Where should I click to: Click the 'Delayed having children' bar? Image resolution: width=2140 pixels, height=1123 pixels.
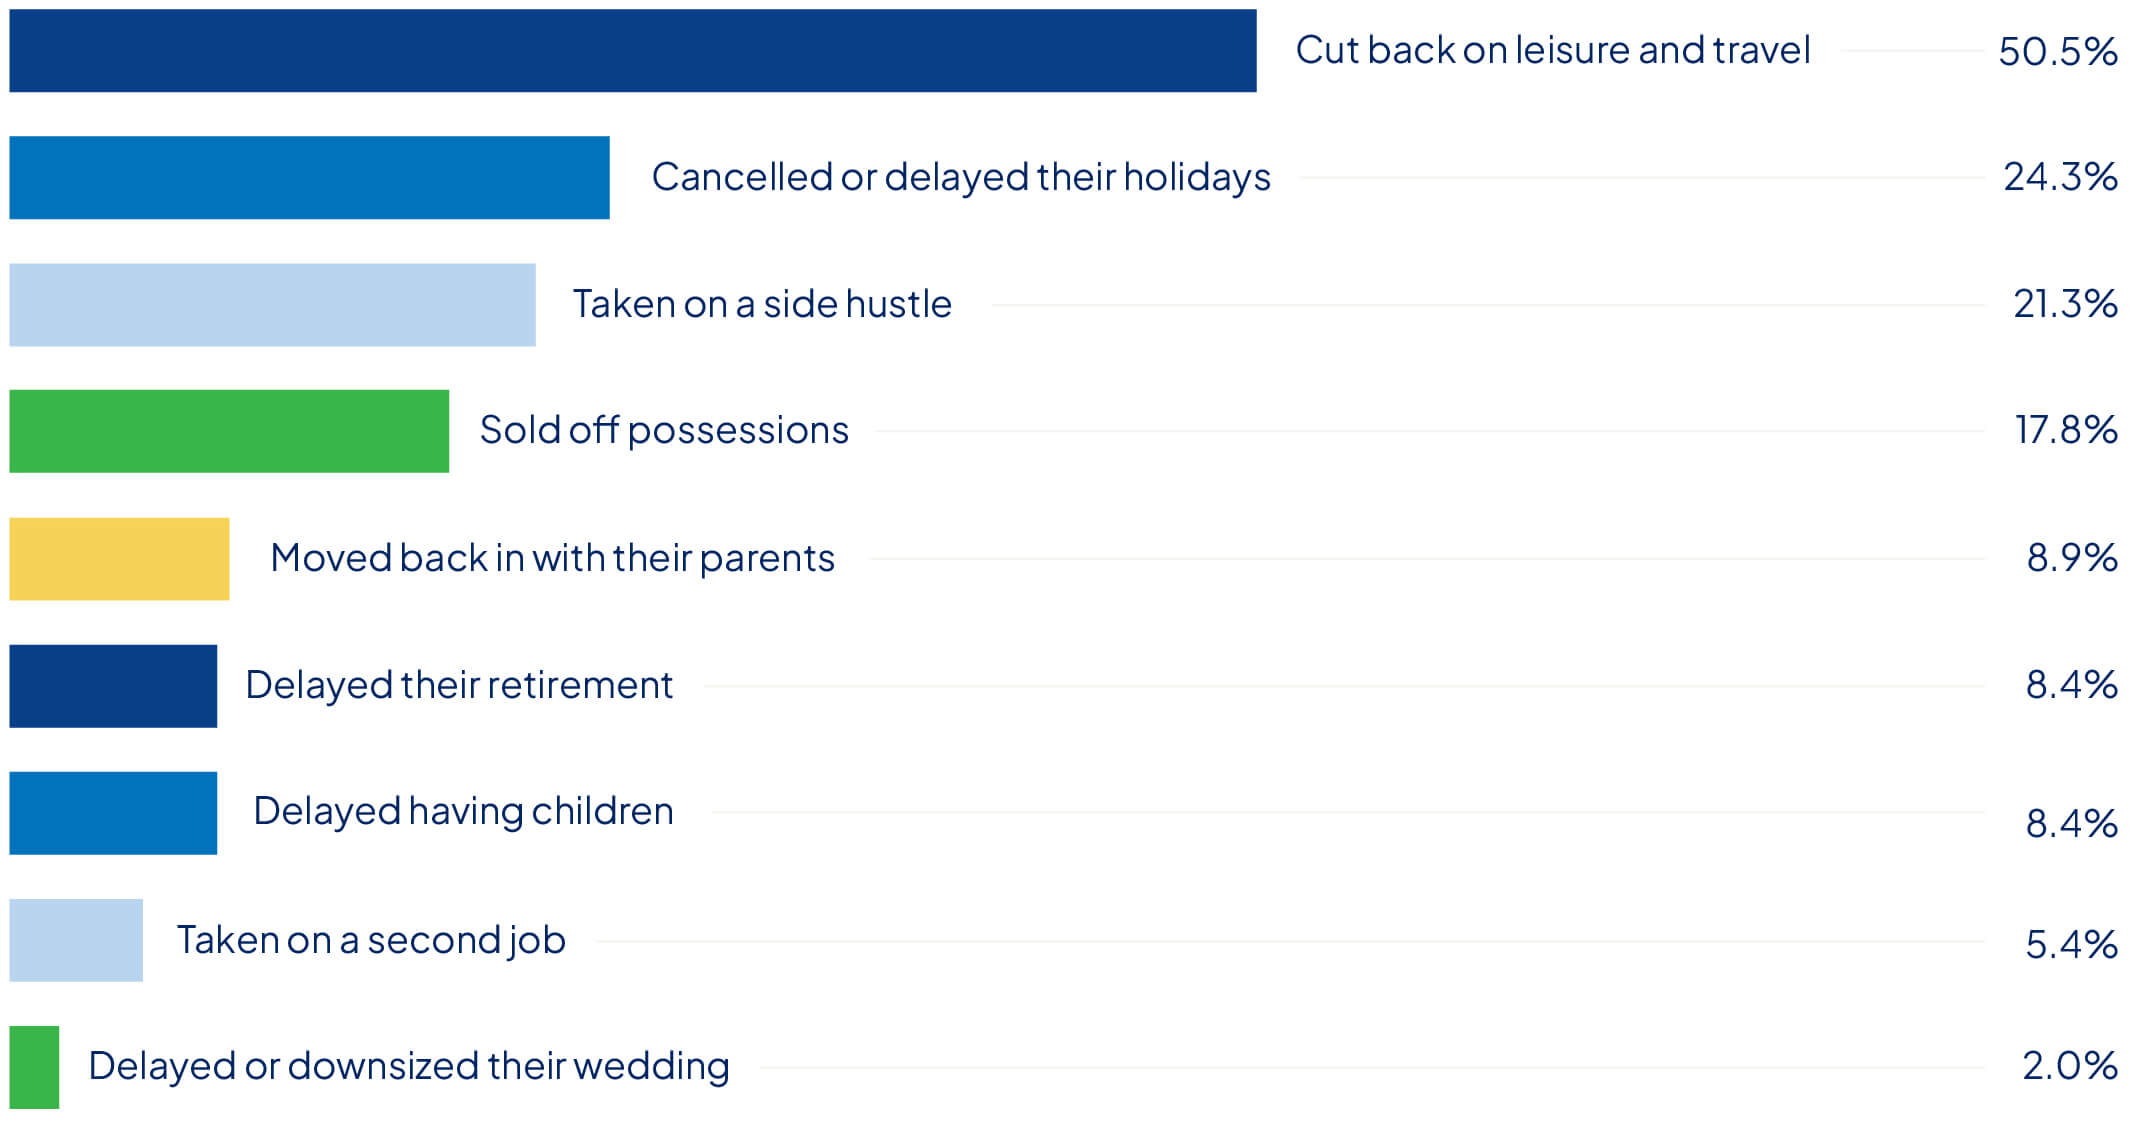[x=113, y=813]
